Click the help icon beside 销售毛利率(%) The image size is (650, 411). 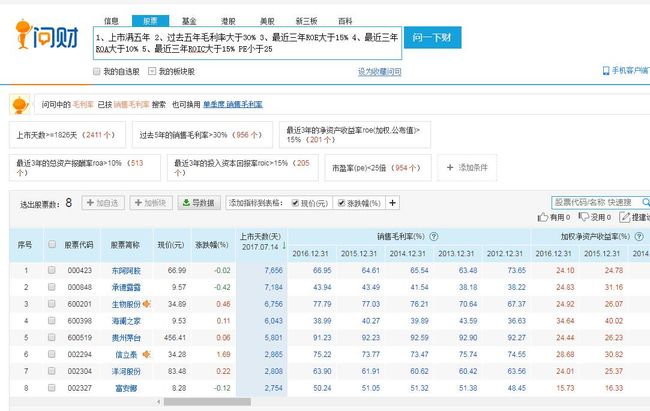[434, 237]
